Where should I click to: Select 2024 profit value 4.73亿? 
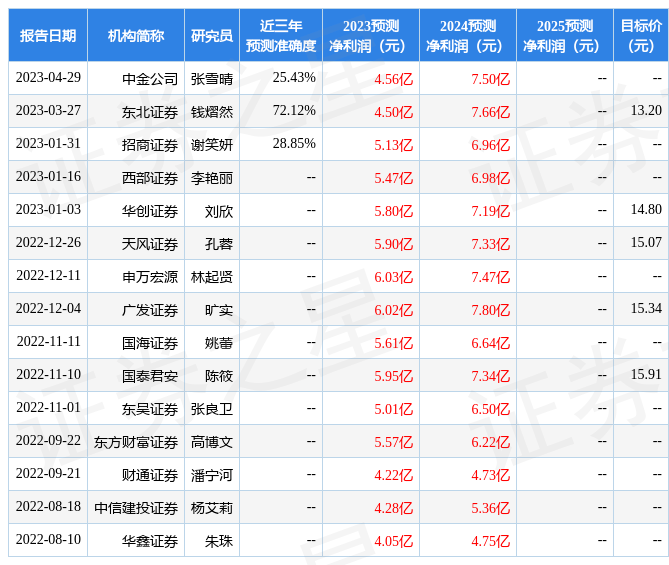tap(490, 475)
